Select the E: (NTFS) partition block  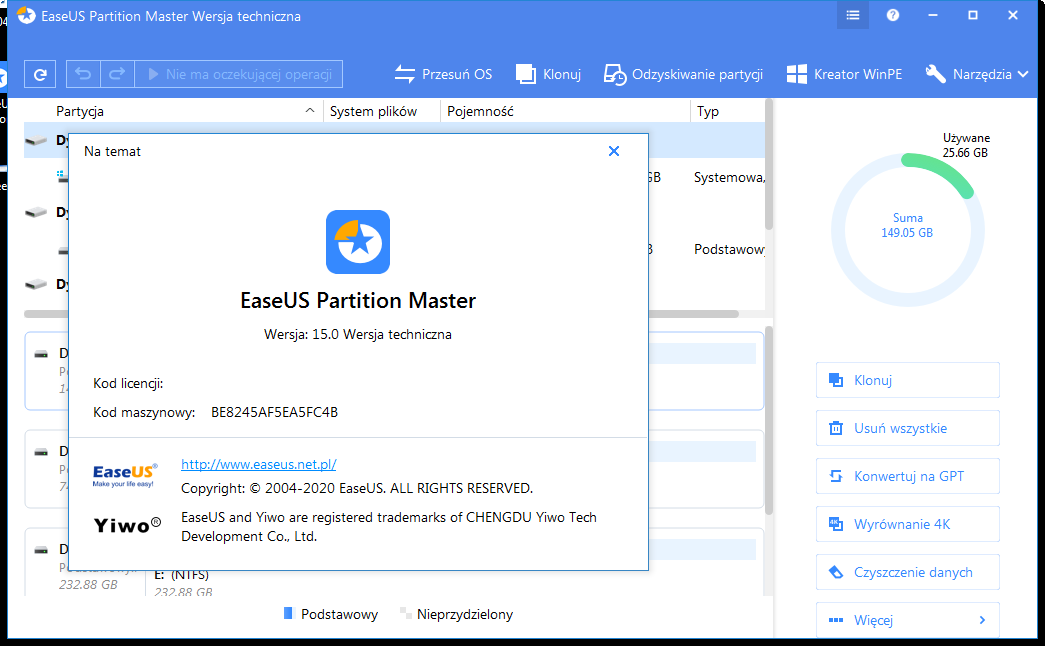[183, 581]
